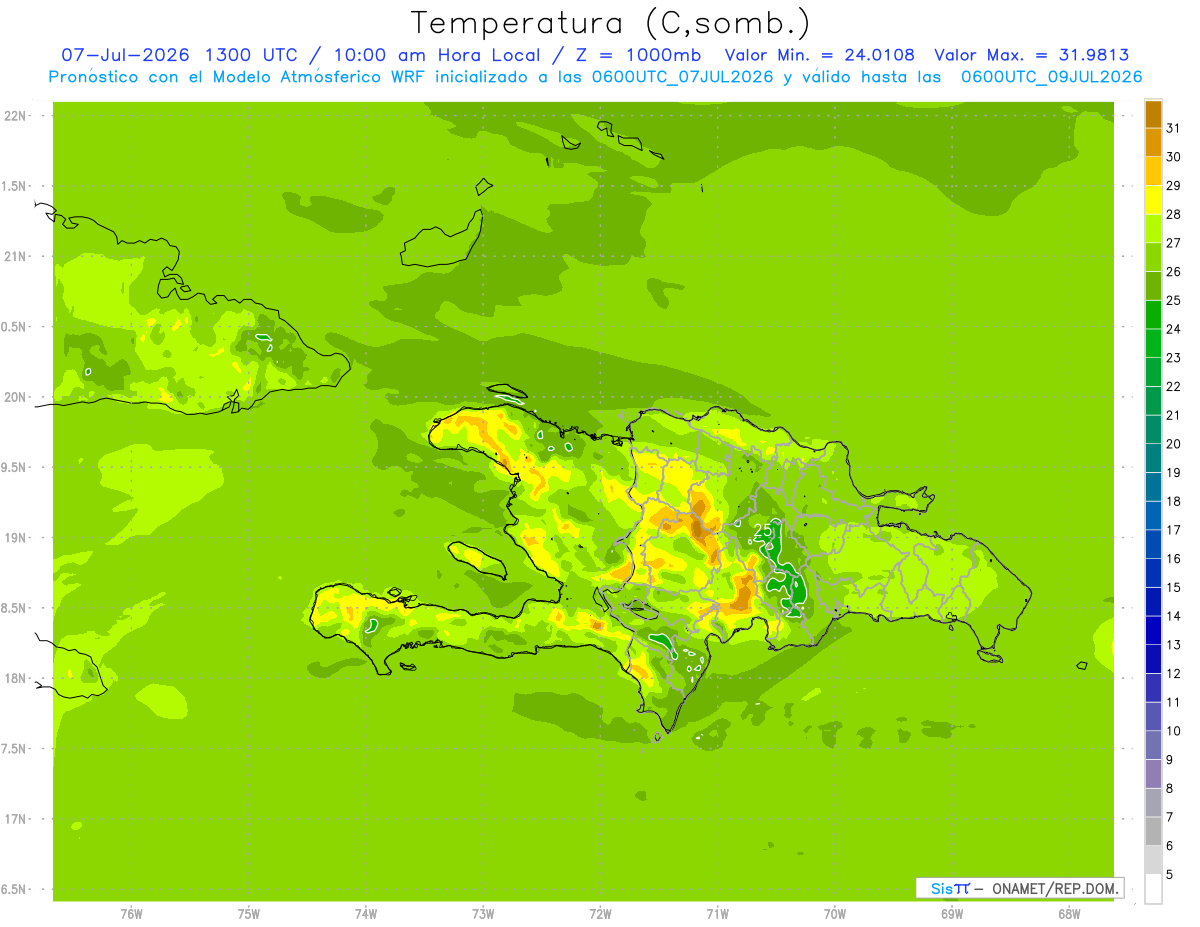Click the '74W' longitude label
This screenshot has height=927, width=1200.
pos(366,914)
